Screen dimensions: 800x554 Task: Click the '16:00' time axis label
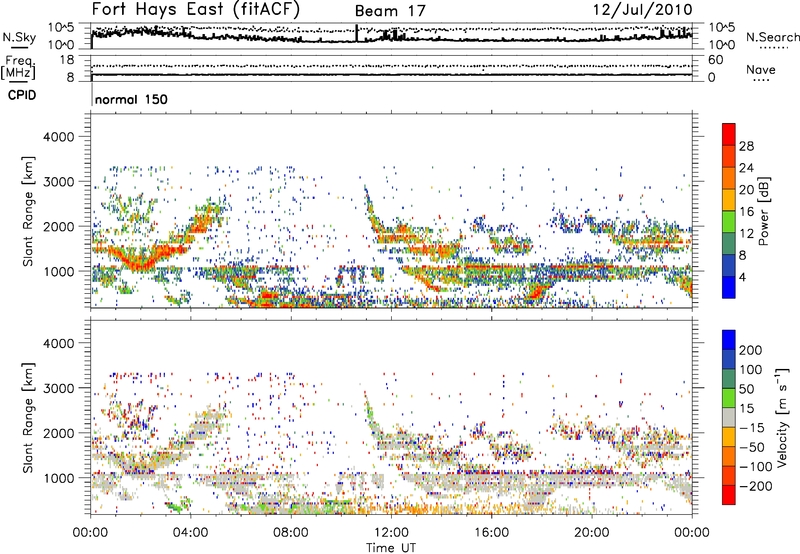pyautogui.click(x=491, y=533)
